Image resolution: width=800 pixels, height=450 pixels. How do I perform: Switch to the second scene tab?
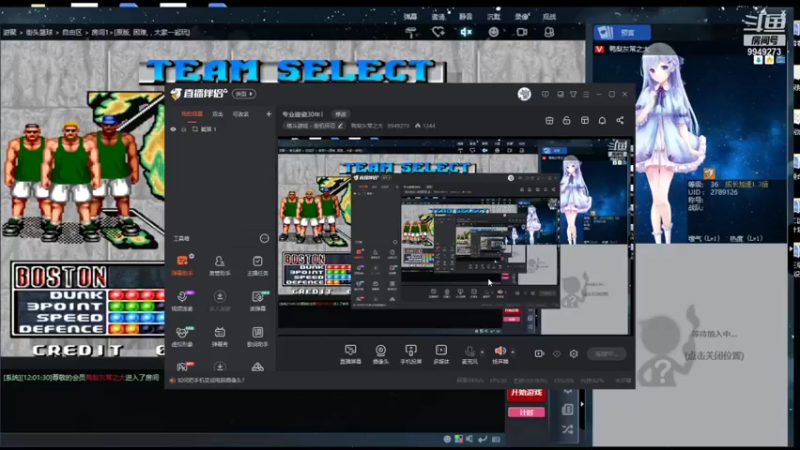coord(217,114)
